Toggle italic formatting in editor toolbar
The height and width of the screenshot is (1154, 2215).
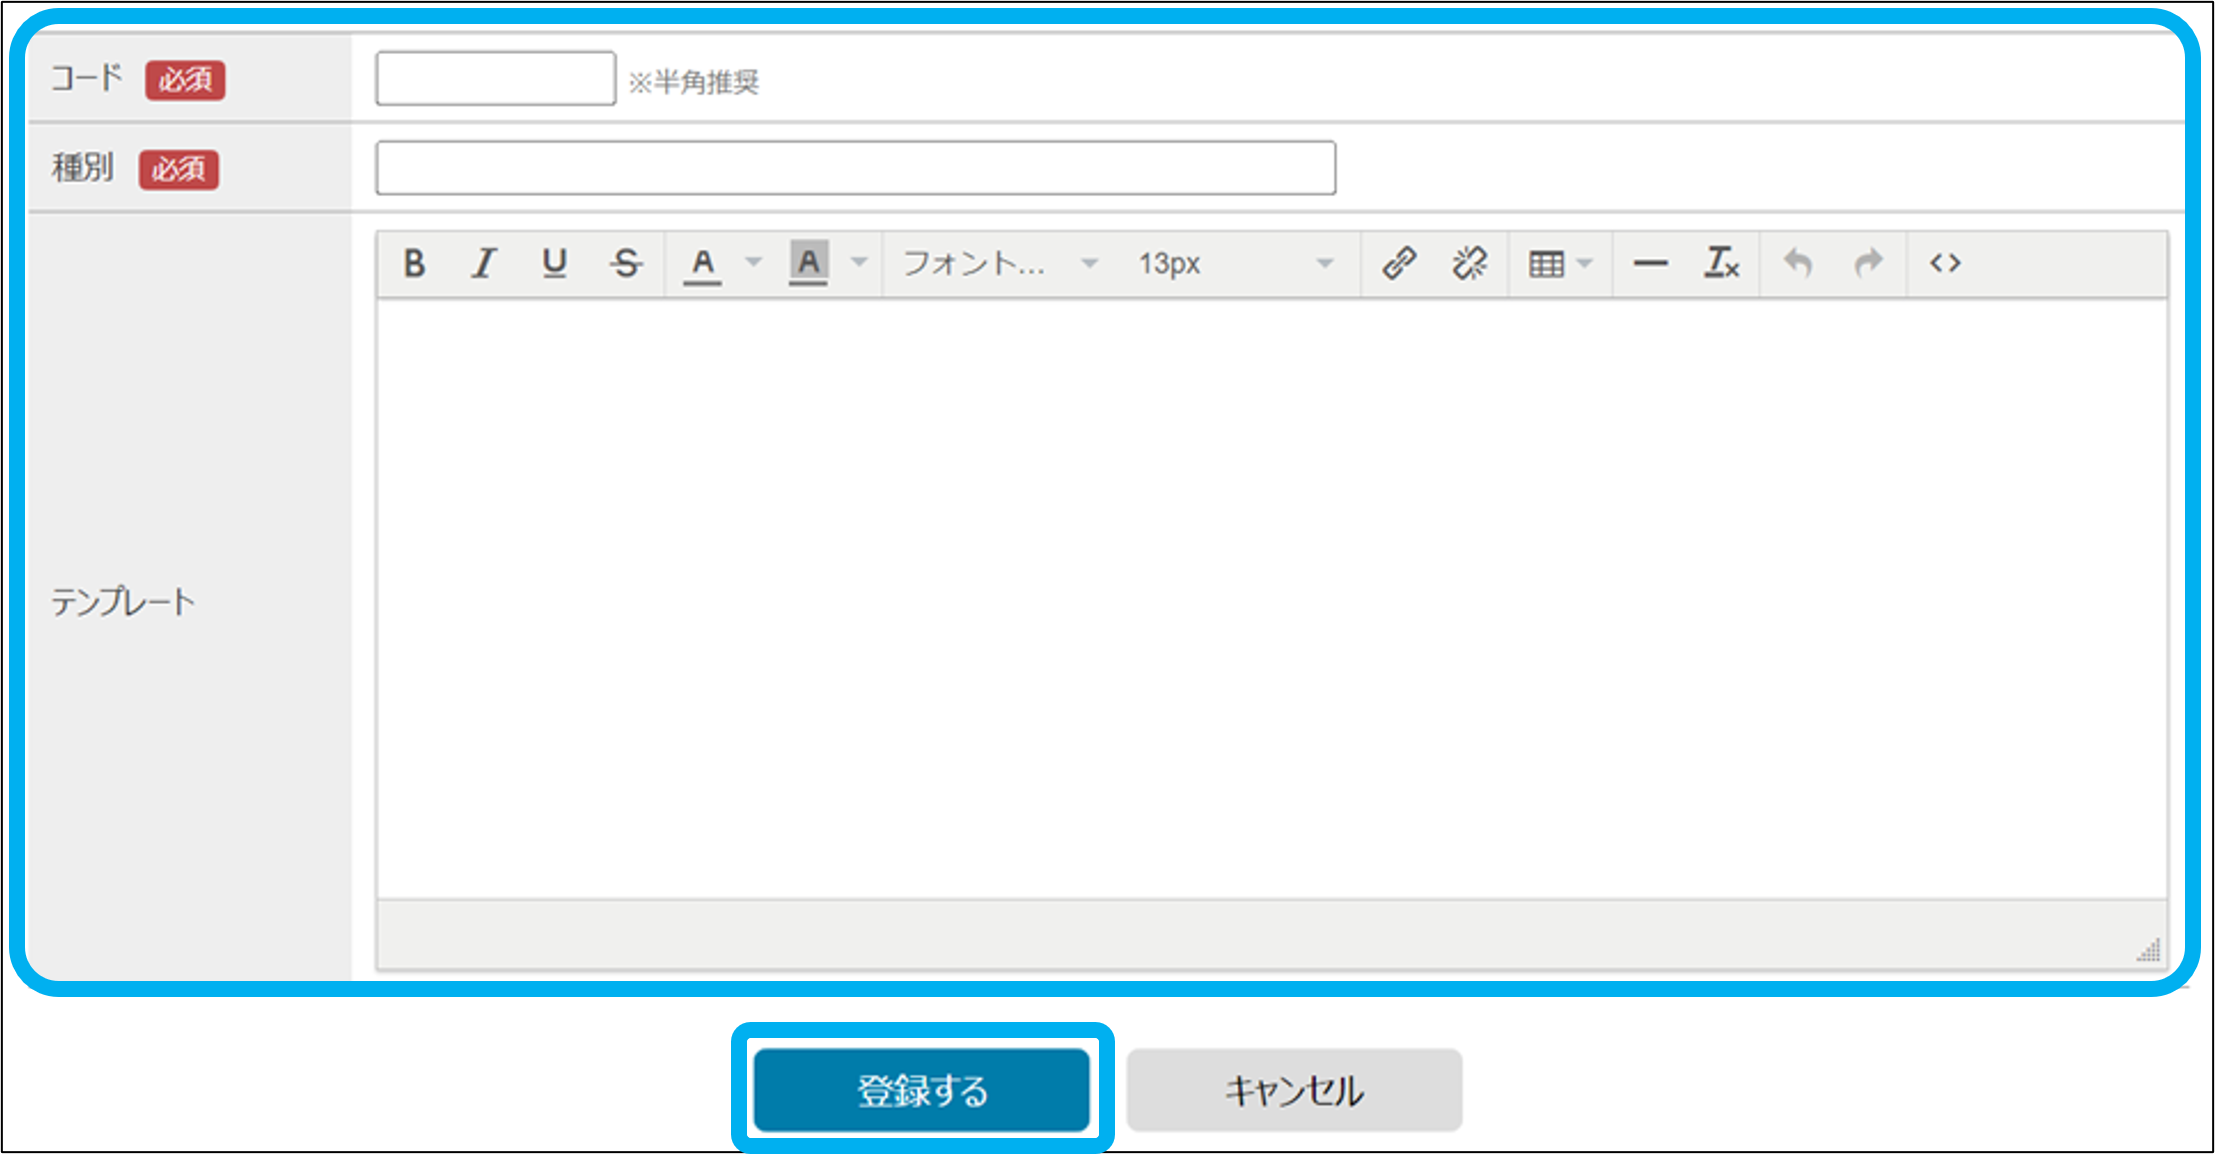[x=484, y=264]
